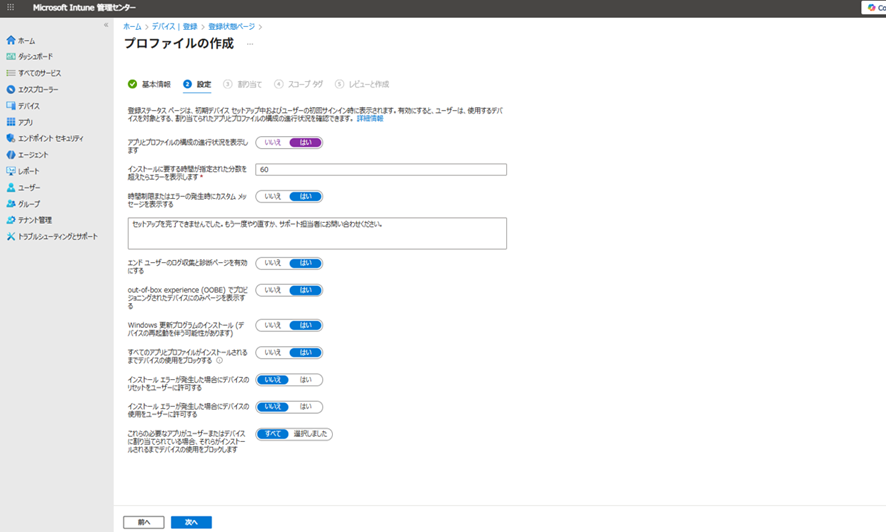
Task: Open ダッシュボード from the left navigation
Action: 36,57
